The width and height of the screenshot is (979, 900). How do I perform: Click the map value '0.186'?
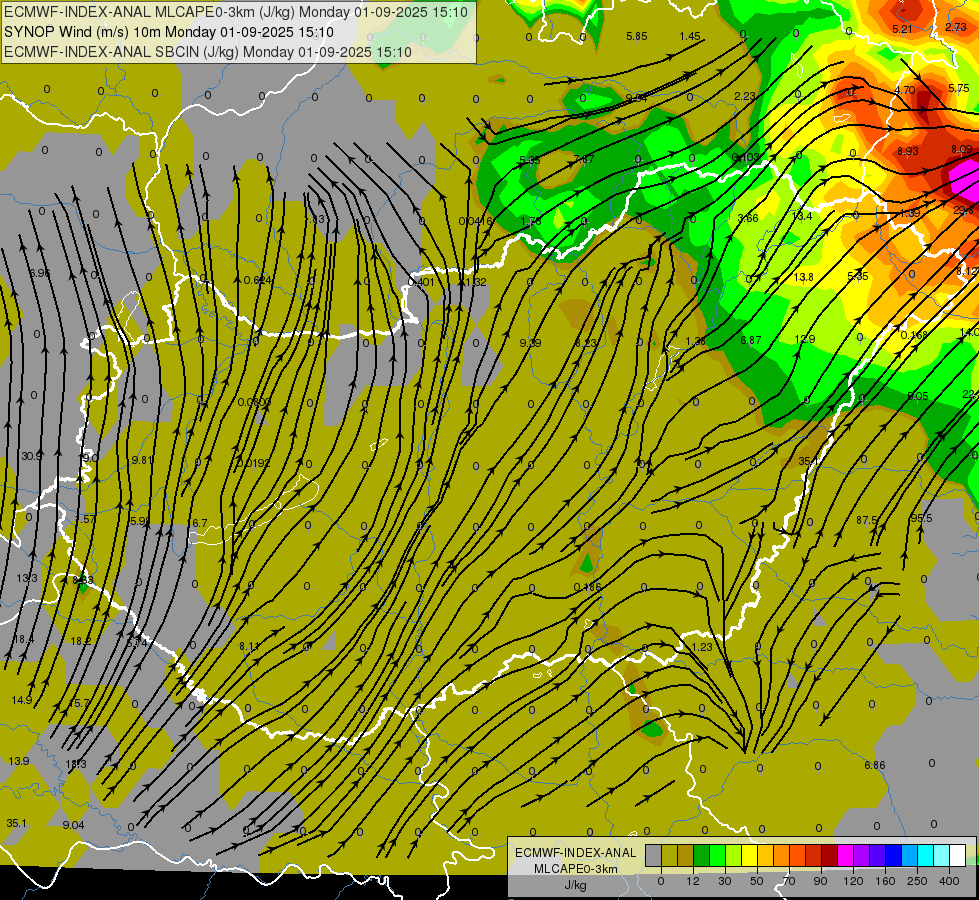588,587
